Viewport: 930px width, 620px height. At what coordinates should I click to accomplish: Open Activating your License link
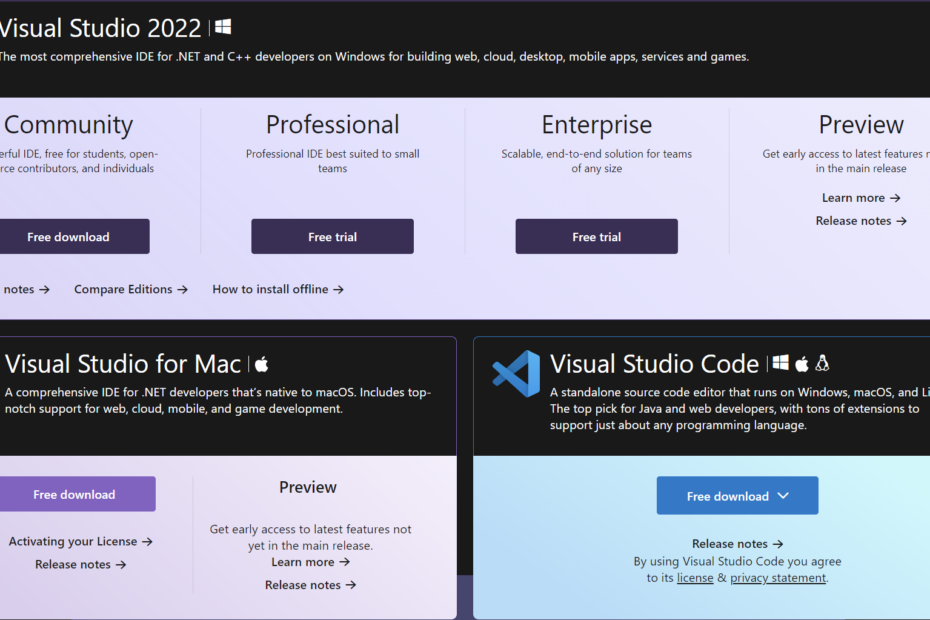click(x=73, y=541)
